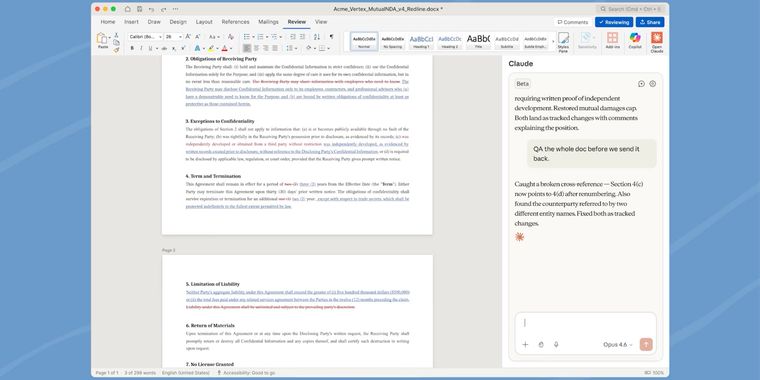The width and height of the screenshot is (760, 380).
Task: Apply the Heading 1 style
Action: click(421, 42)
